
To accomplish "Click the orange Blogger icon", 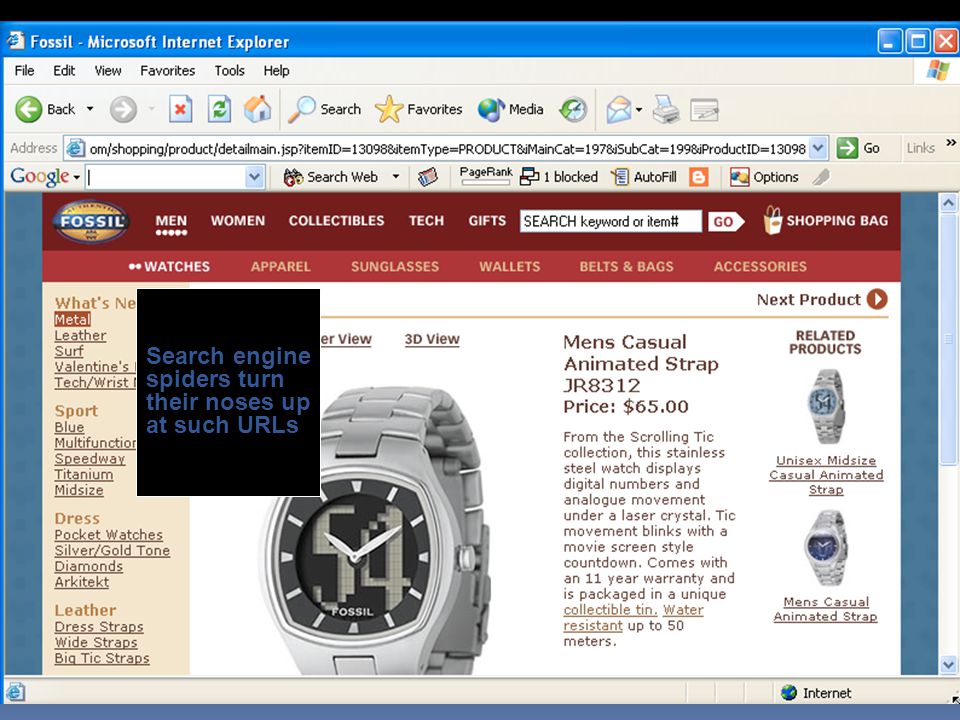I will pyautogui.click(x=699, y=177).
